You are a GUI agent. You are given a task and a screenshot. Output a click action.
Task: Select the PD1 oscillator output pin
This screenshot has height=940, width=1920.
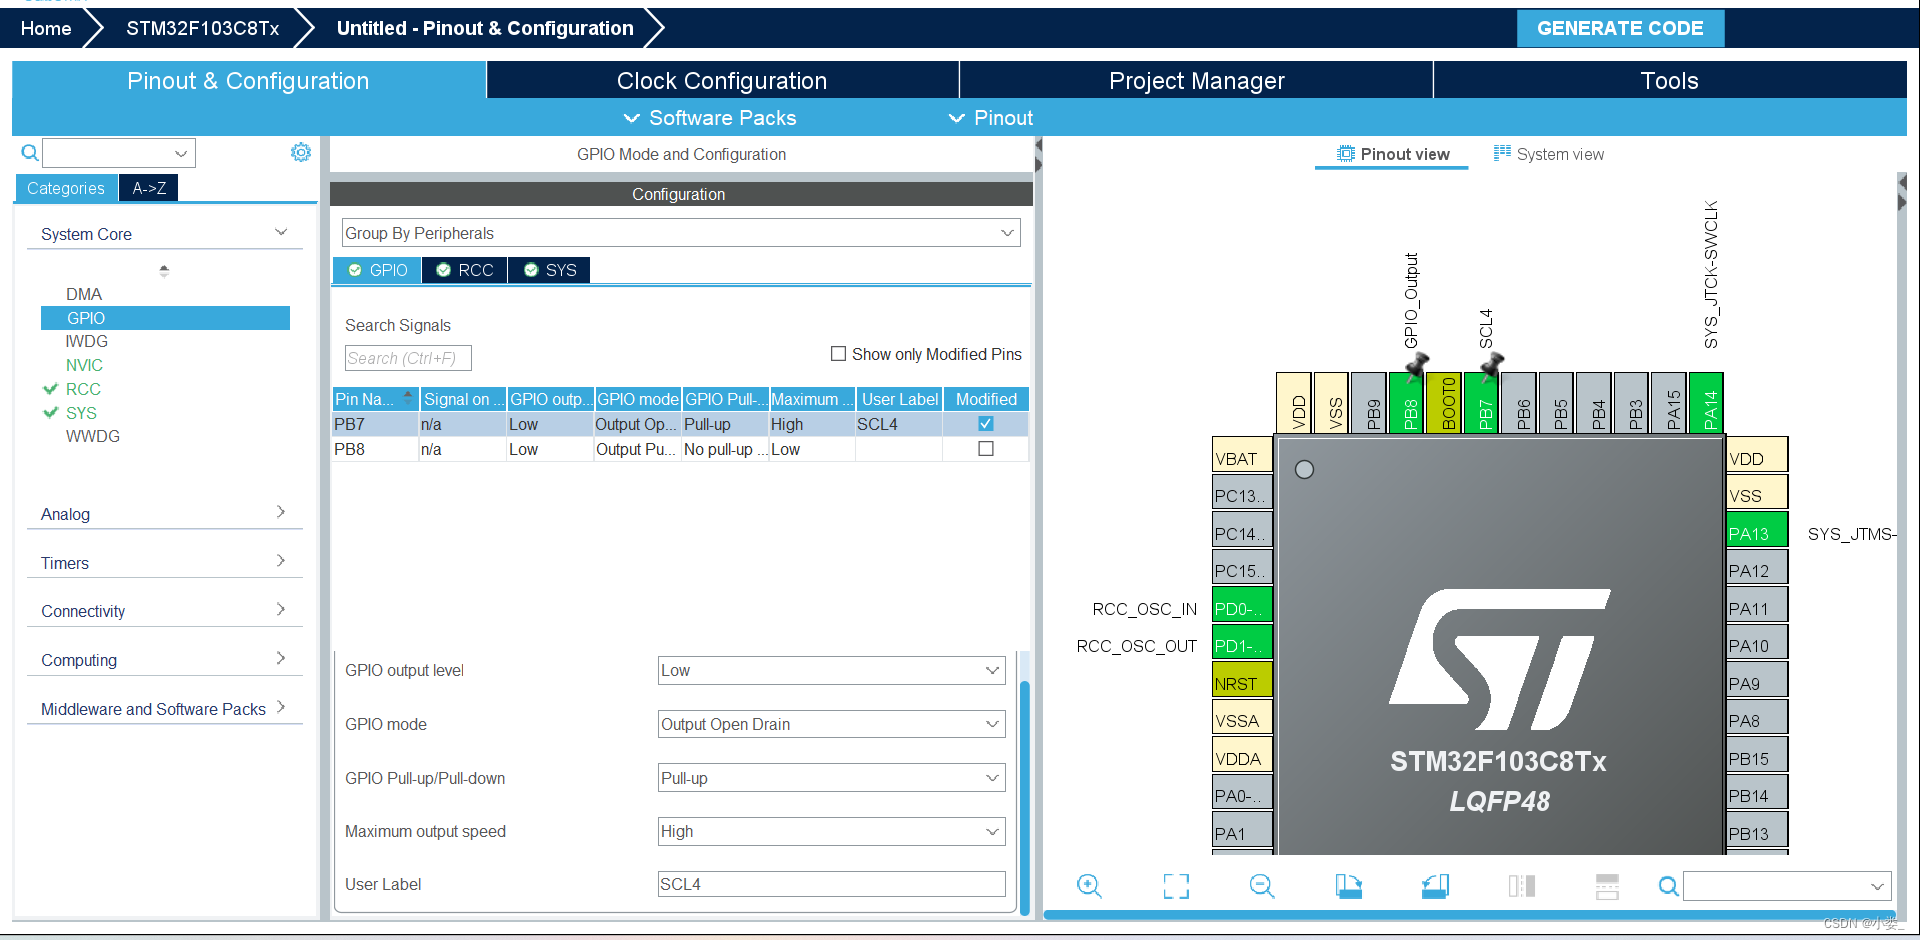coord(1242,642)
